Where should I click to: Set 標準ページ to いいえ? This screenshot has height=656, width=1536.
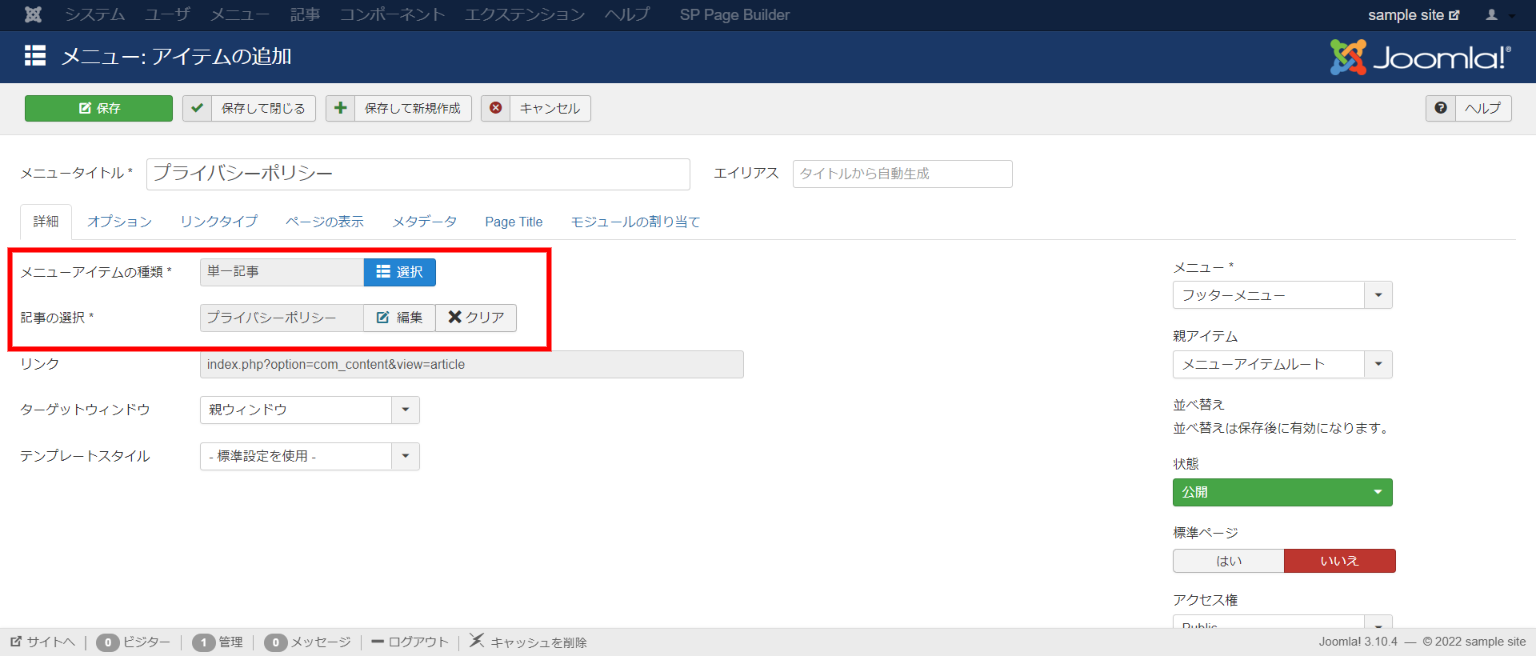click(1339, 561)
